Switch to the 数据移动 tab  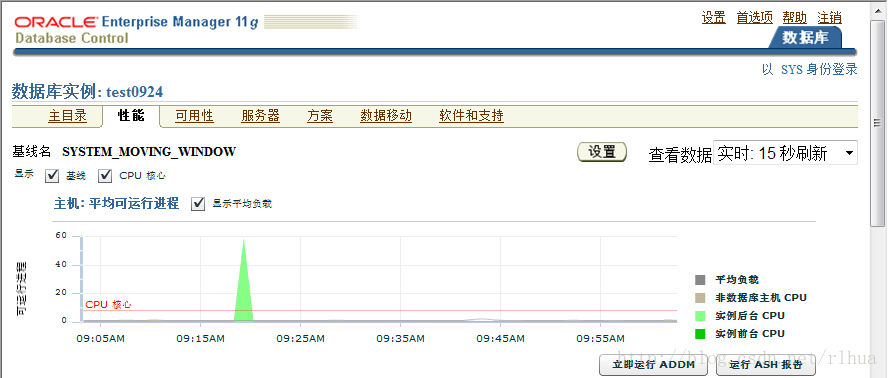386,116
